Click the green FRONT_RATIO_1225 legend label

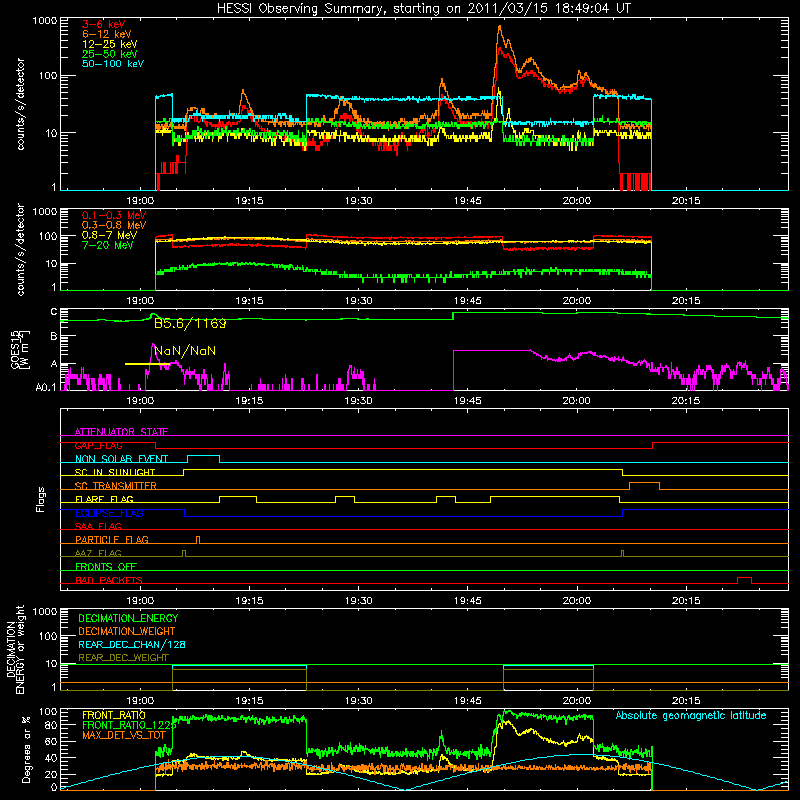click(129, 725)
